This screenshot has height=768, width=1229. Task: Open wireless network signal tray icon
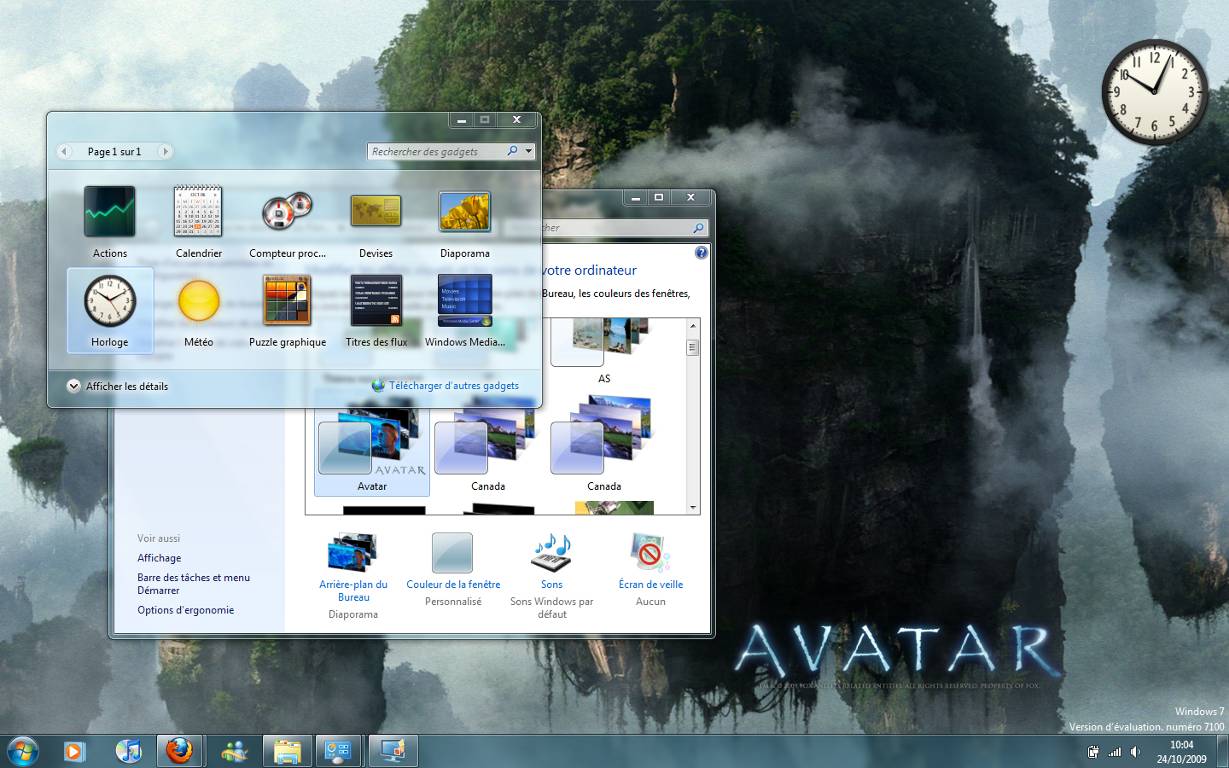1115,751
